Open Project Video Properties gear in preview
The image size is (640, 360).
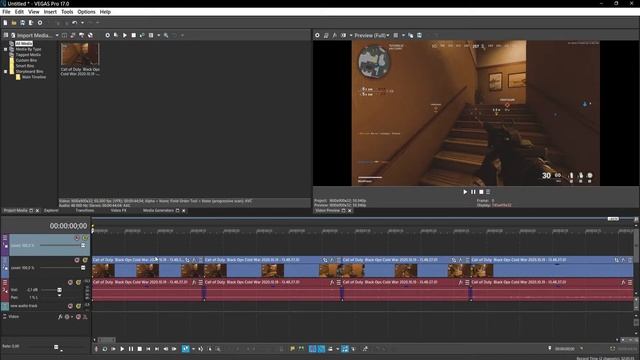[317, 35]
